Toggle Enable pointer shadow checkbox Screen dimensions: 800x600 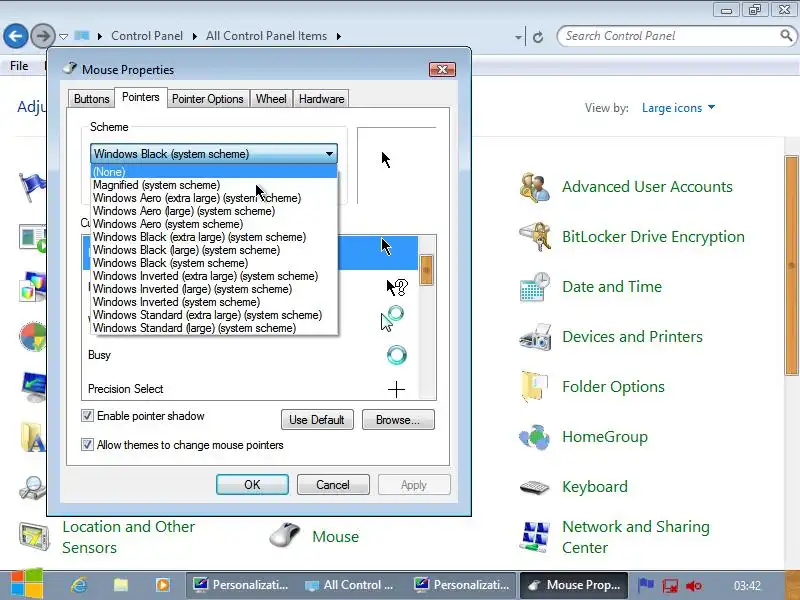point(88,416)
